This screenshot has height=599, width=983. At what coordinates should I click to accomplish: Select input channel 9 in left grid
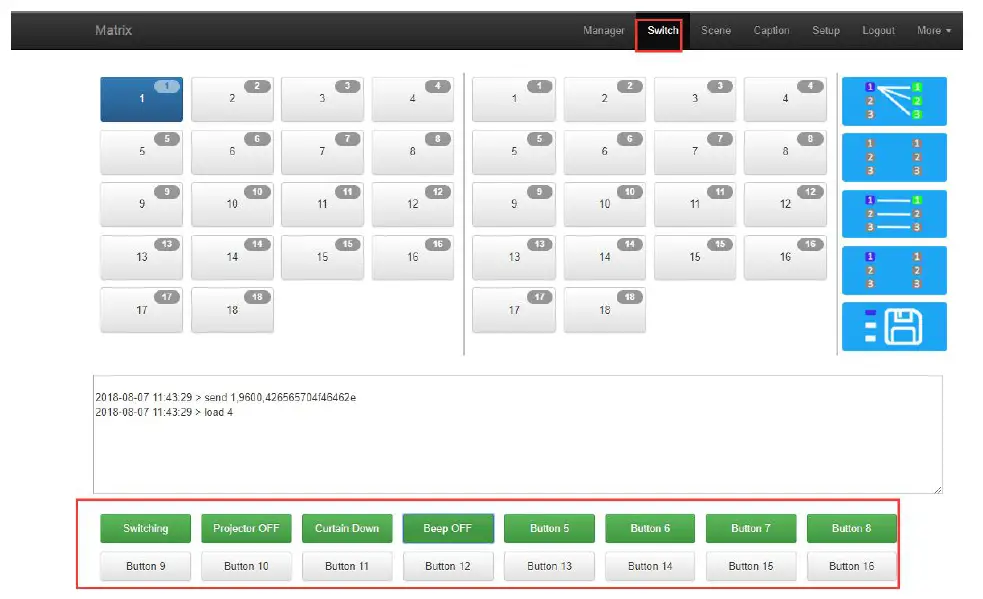tap(142, 204)
